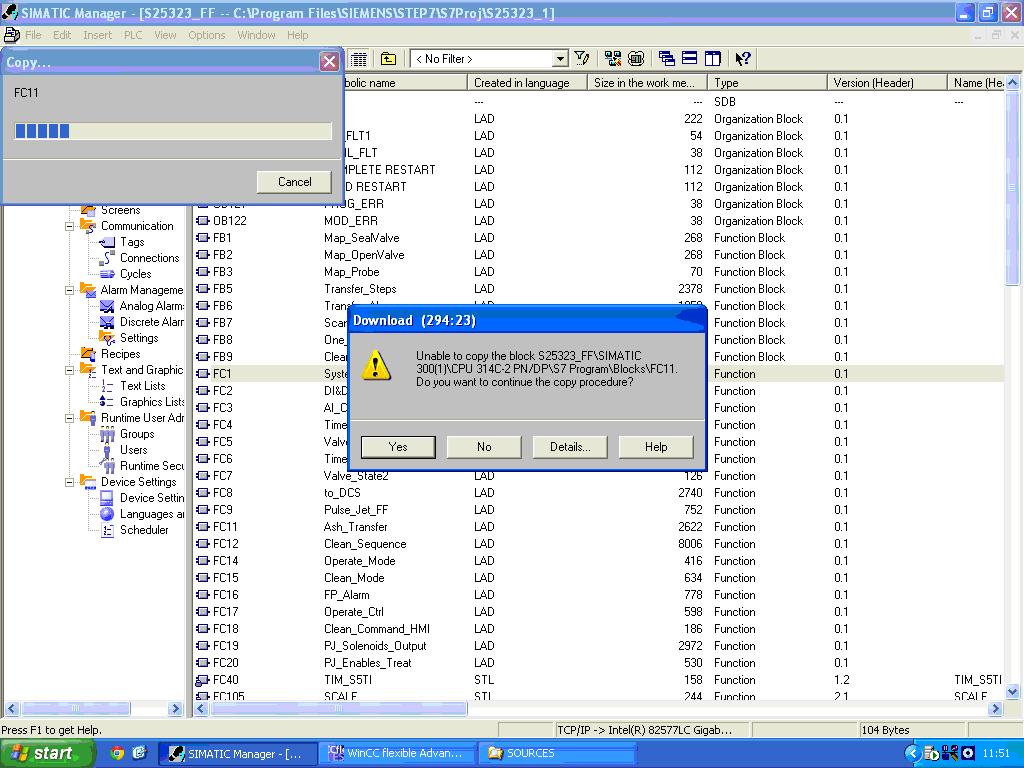Click the context Help pointer icon

click(743, 59)
